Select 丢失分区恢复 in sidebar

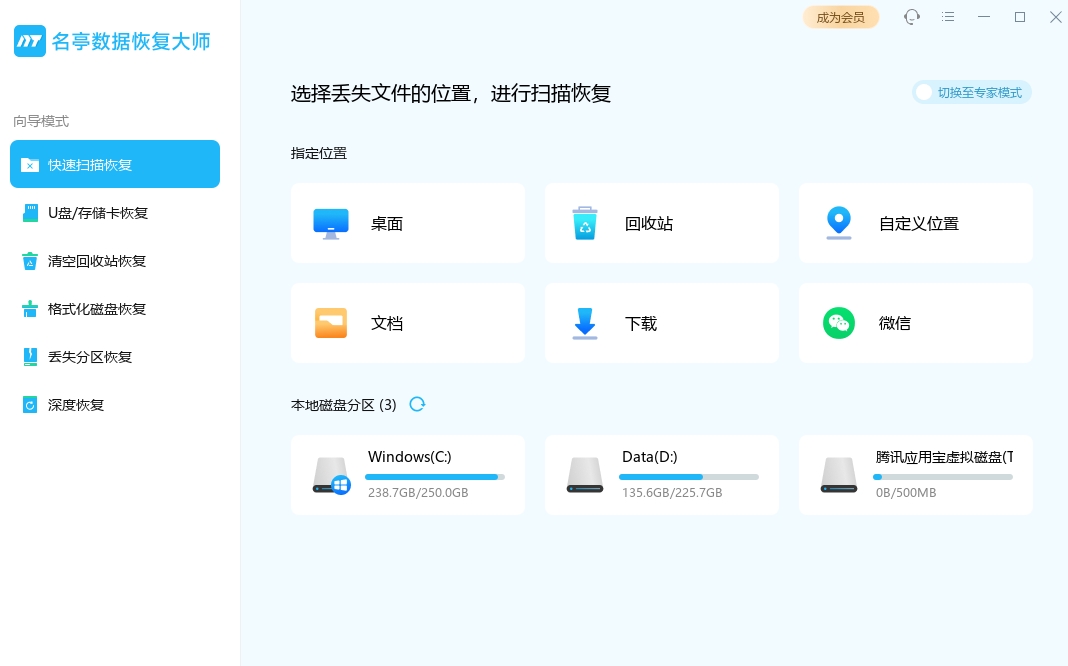(114, 357)
